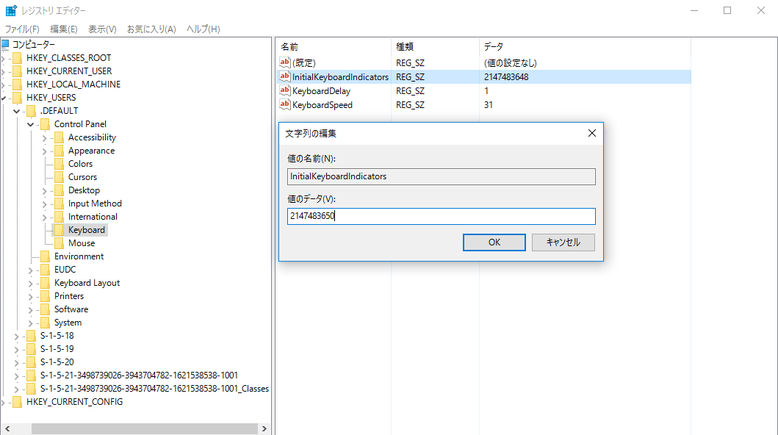Expand the Desktop key
Viewport: 778px width, 435px height.
45,191
